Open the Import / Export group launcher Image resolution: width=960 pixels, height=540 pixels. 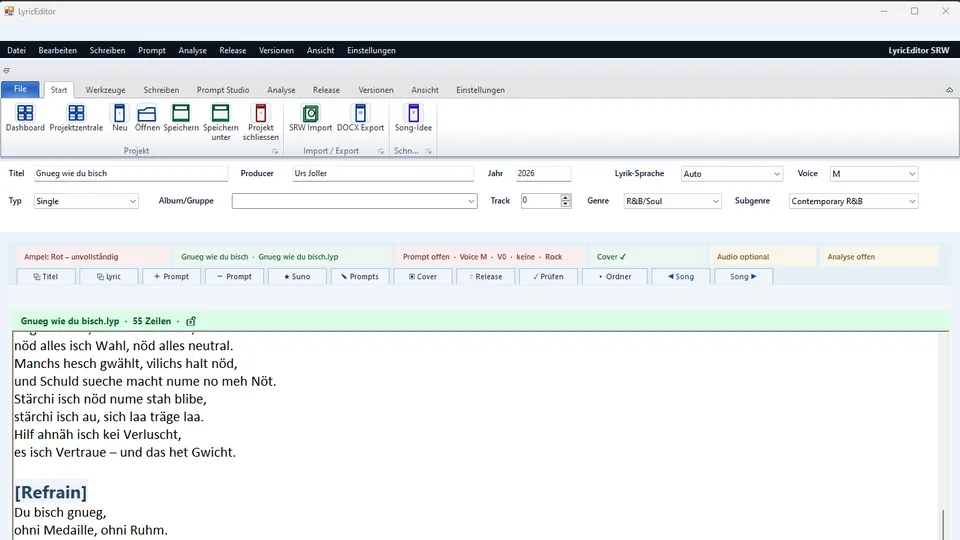(381, 151)
